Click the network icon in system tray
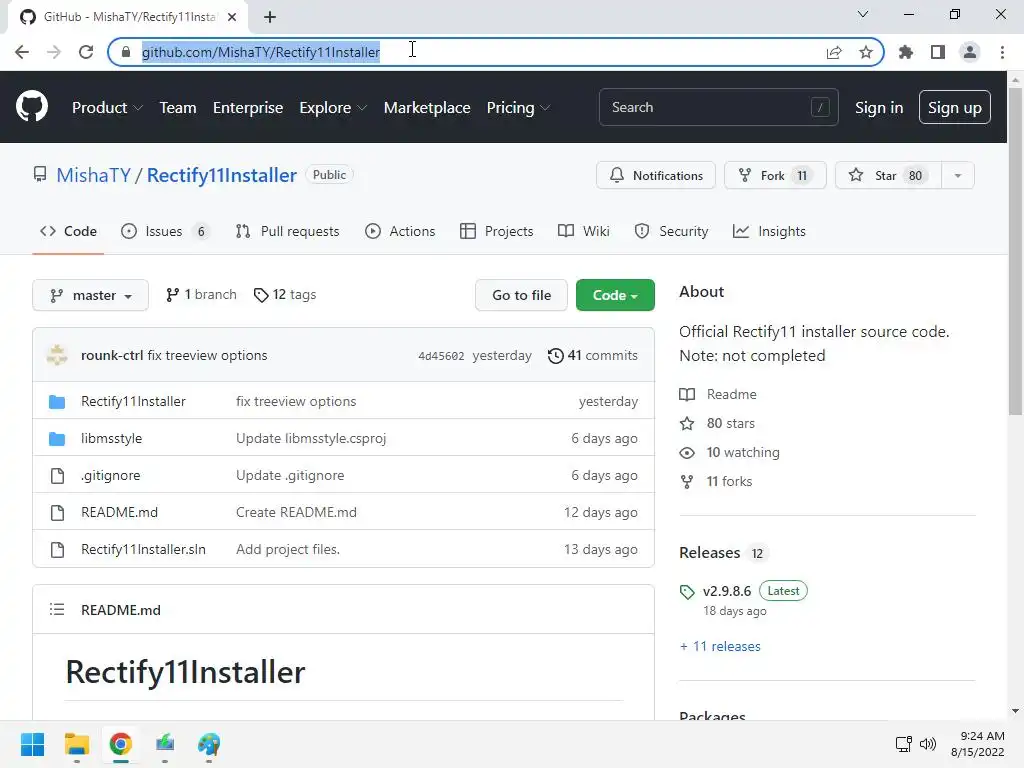The width and height of the screenshot is (1024, 768). pos(903,744)
